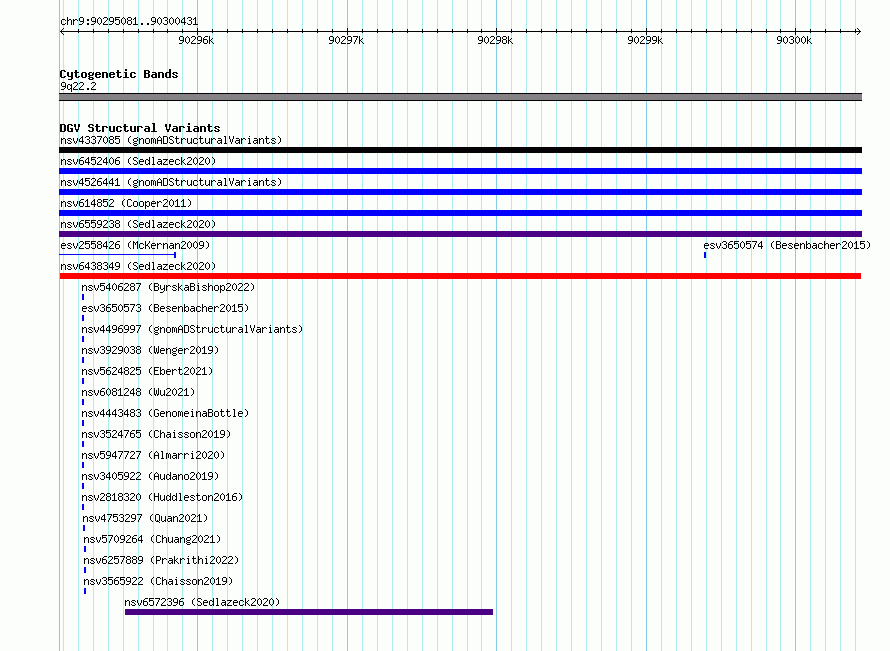Select the black nsv4337085 variant bar
The image size is (890, 651).
(460, 150)
